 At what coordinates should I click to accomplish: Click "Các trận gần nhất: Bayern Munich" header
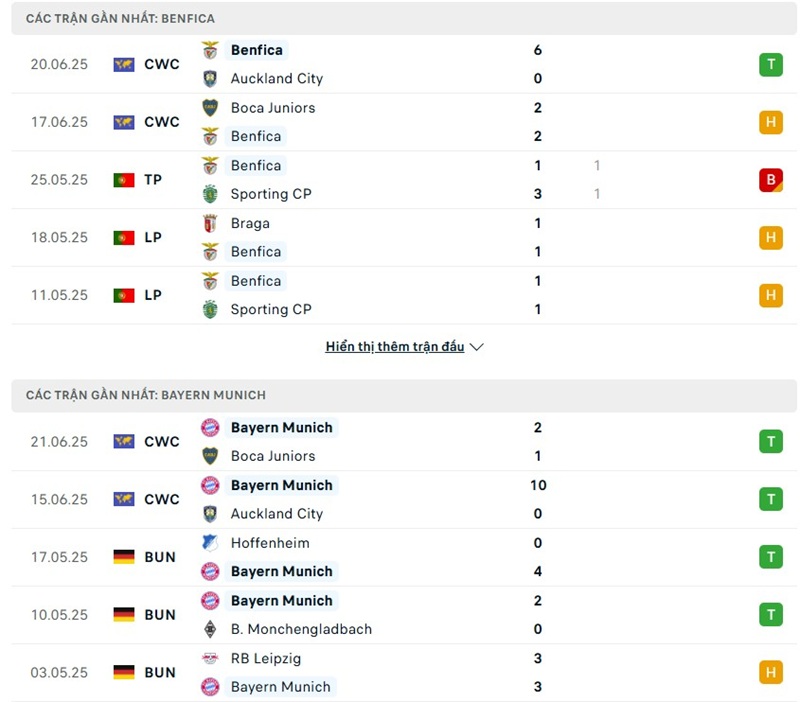146,395
